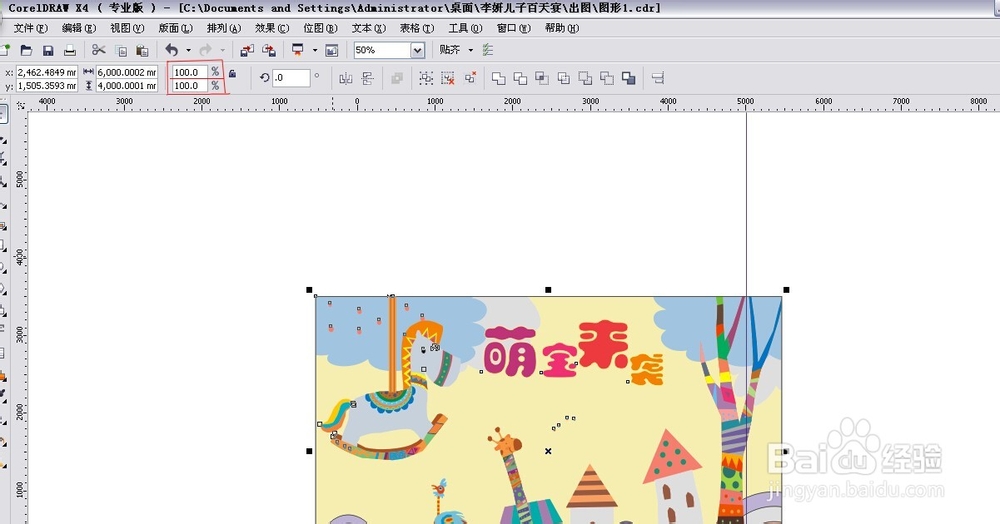Open the Align and Distribute dialog

coord(658,78)
